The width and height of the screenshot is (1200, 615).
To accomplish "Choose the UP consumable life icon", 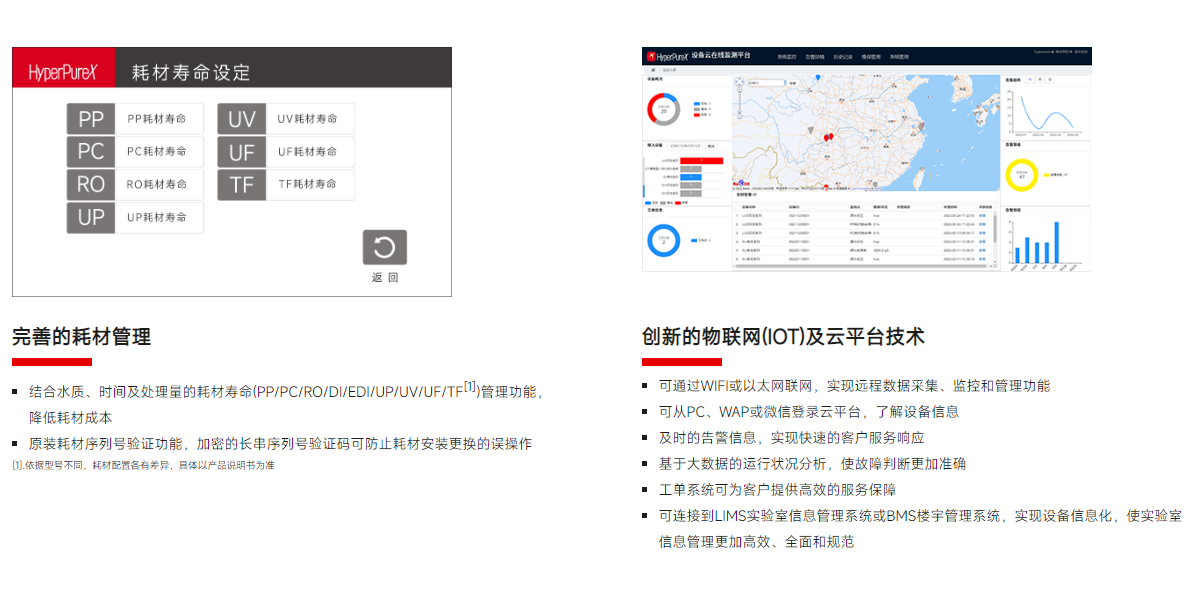I will point(91,218).
